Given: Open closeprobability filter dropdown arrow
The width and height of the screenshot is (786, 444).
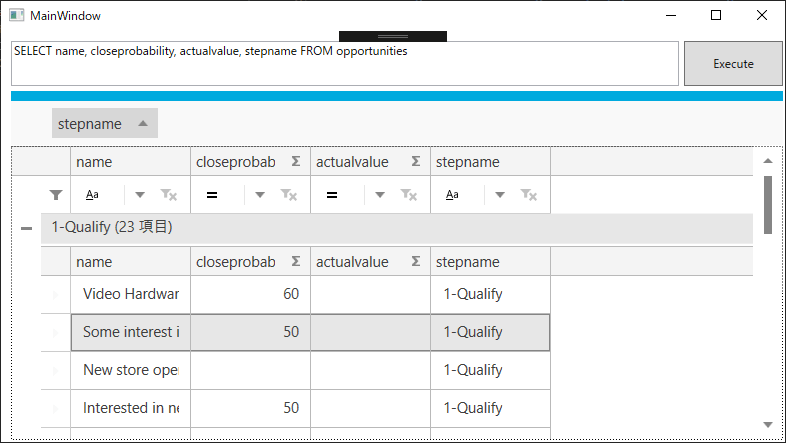Looking at the screenshot, I should [x=260, y=195].
